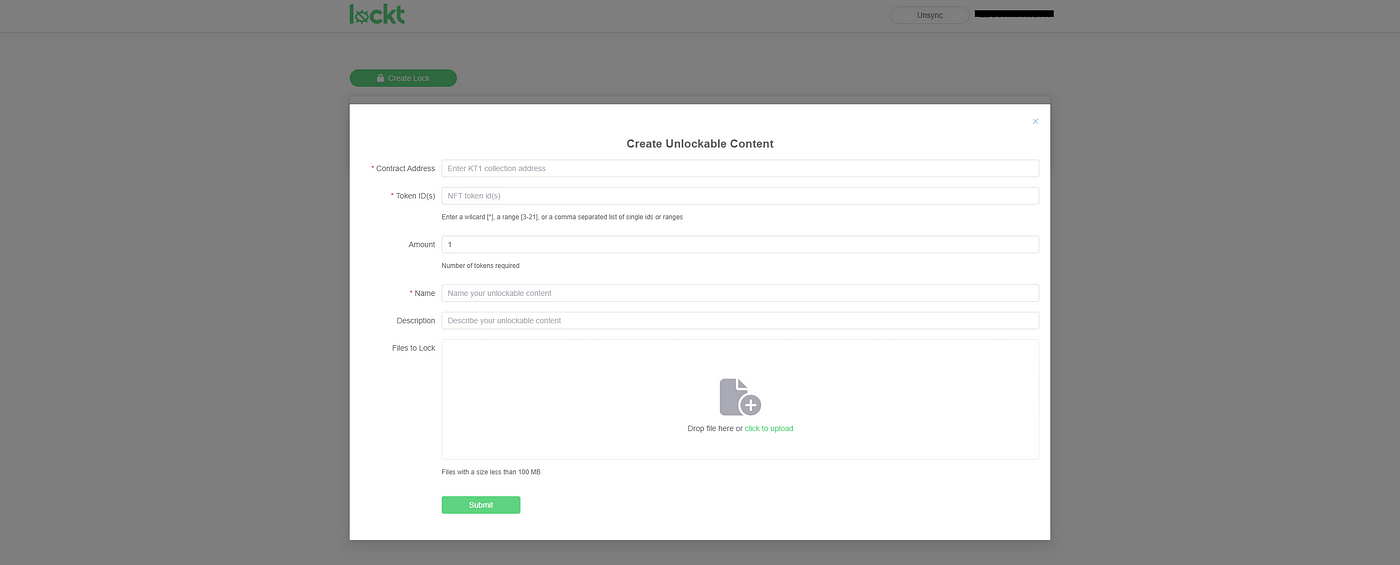Click the file-plus upload icon
Screen dimensions: 1400x565
point(740,397)
